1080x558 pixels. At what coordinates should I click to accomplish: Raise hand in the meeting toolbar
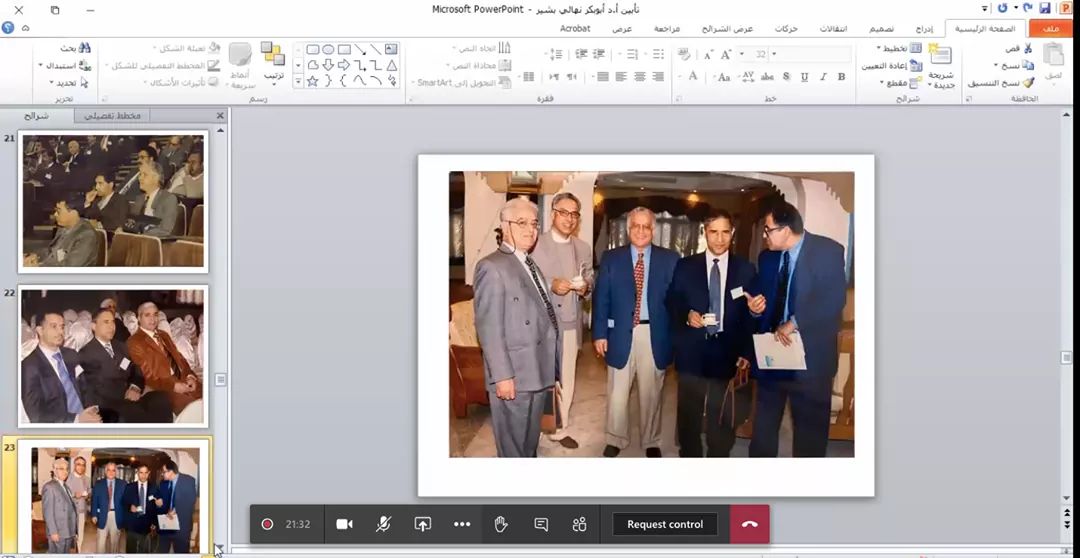point(501,524)
